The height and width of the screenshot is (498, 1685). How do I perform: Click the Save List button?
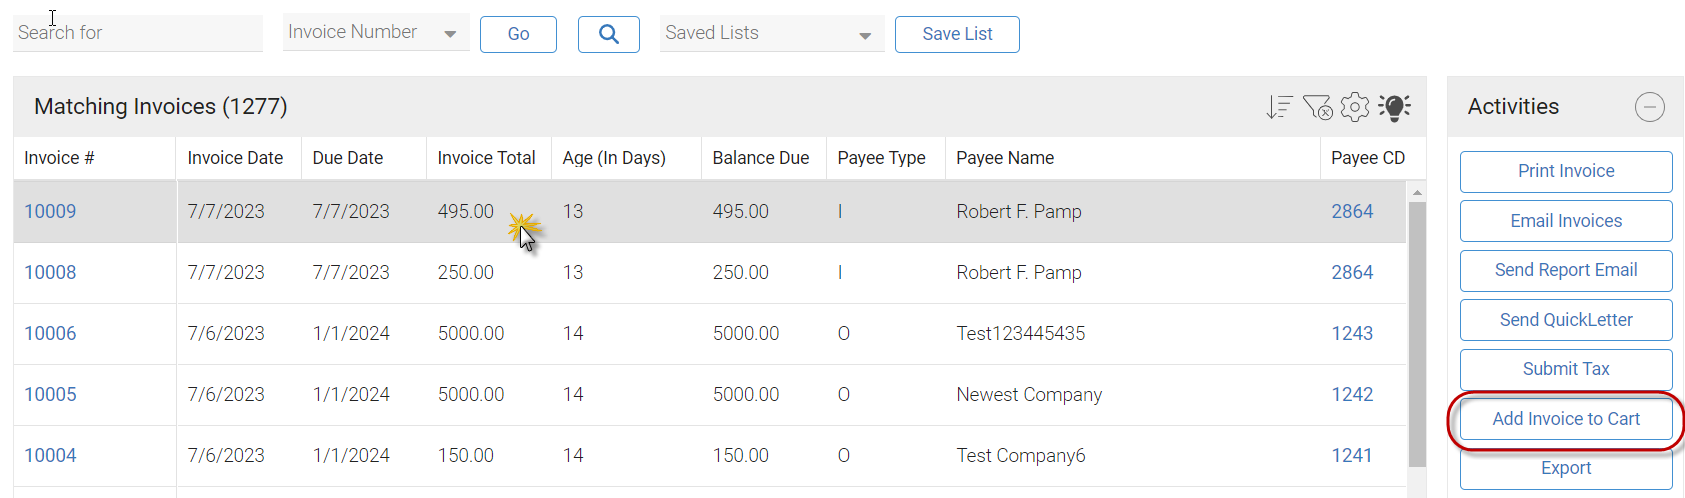[957, 34]
